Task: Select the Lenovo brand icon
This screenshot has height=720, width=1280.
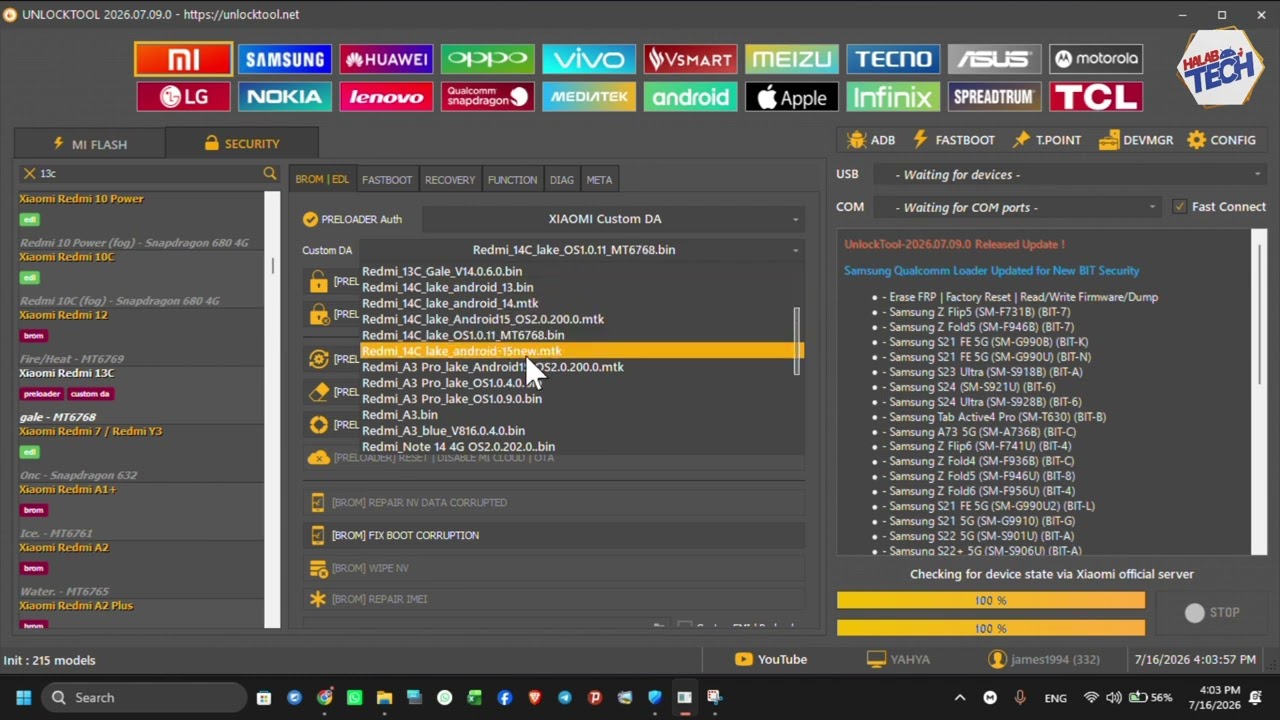Action: [x=386, y=97]
